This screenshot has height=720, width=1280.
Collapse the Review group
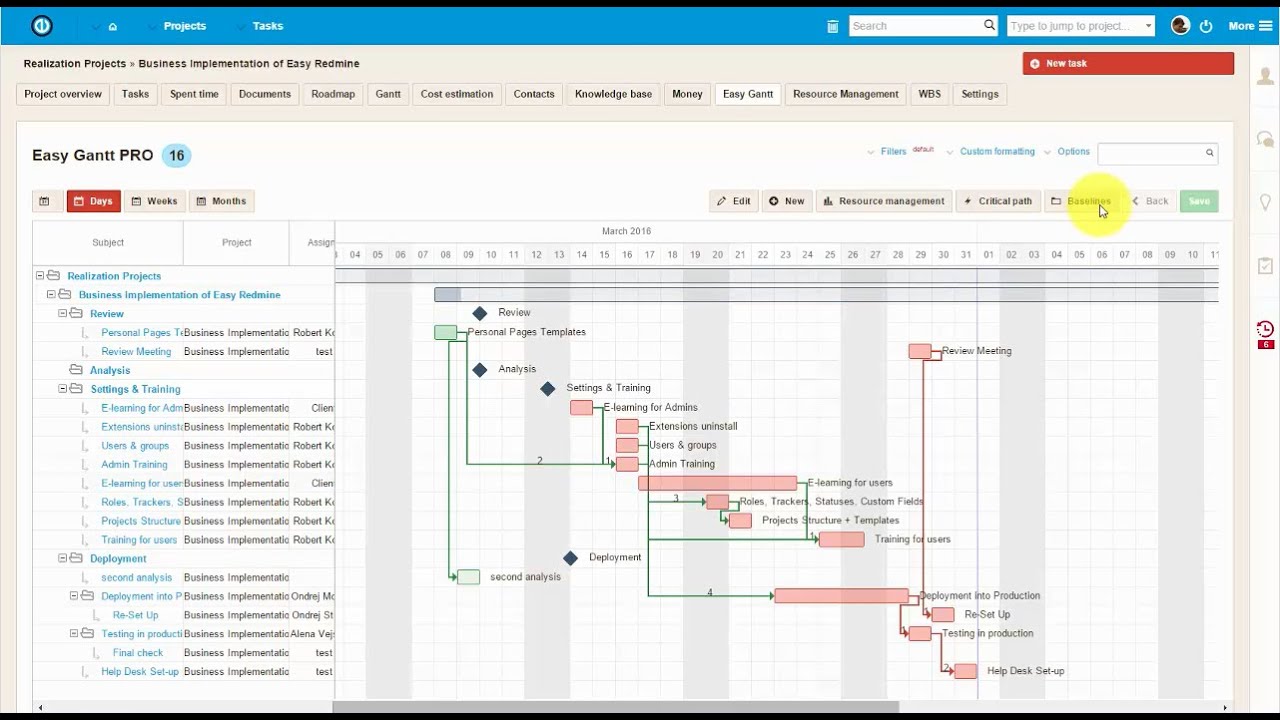coord(62,314)
